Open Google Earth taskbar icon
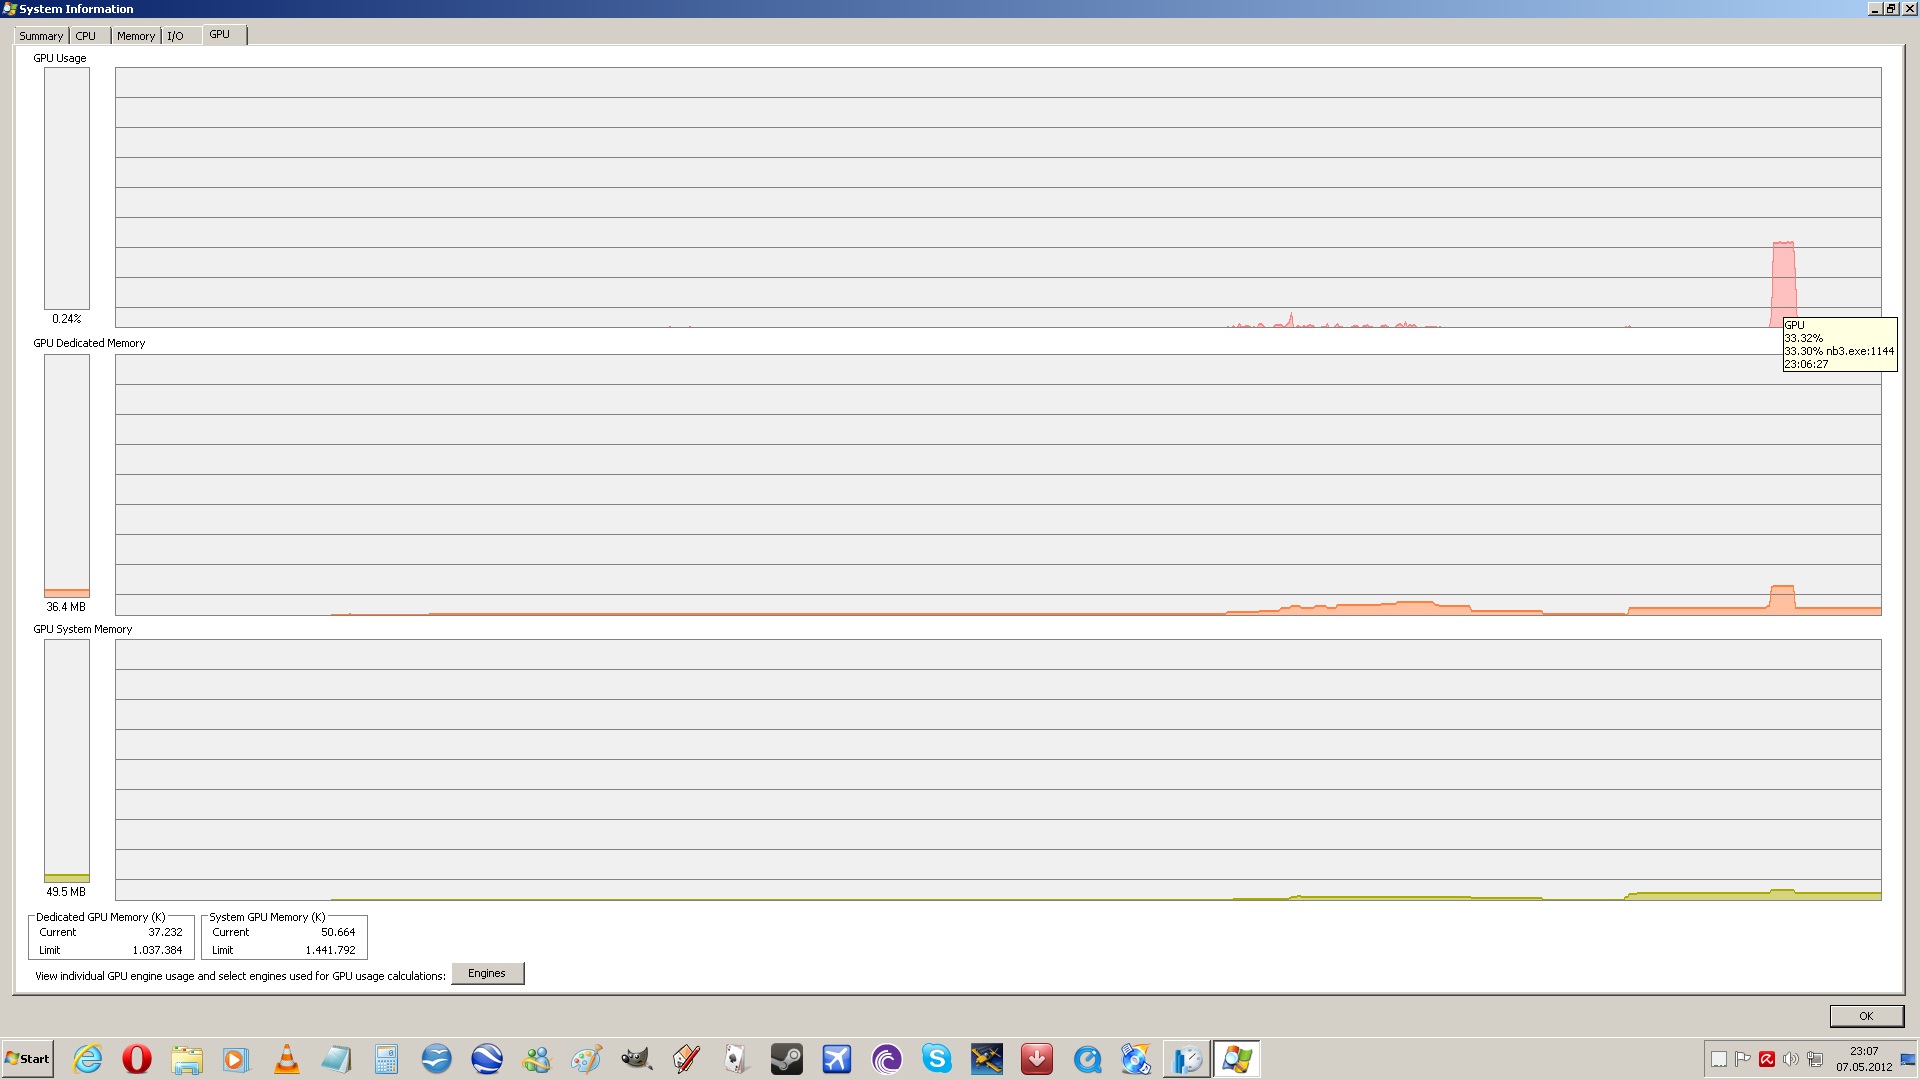Viewport: 1920px width, 1080px height. coord(487,1059)
